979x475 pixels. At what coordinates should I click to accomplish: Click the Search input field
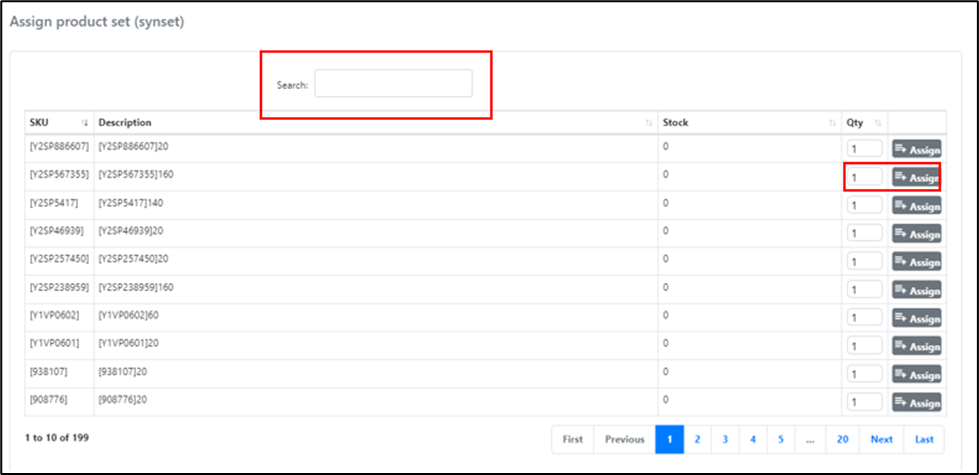[x=393, y=84]
